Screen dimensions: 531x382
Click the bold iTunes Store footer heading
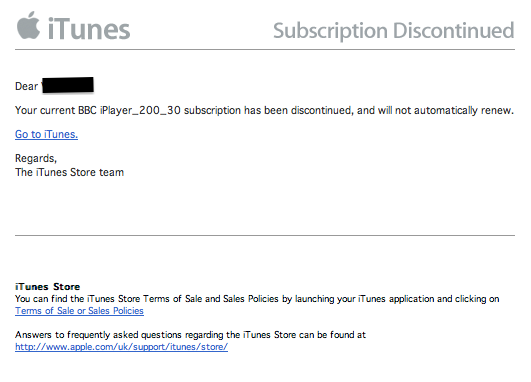pos(47,287)
